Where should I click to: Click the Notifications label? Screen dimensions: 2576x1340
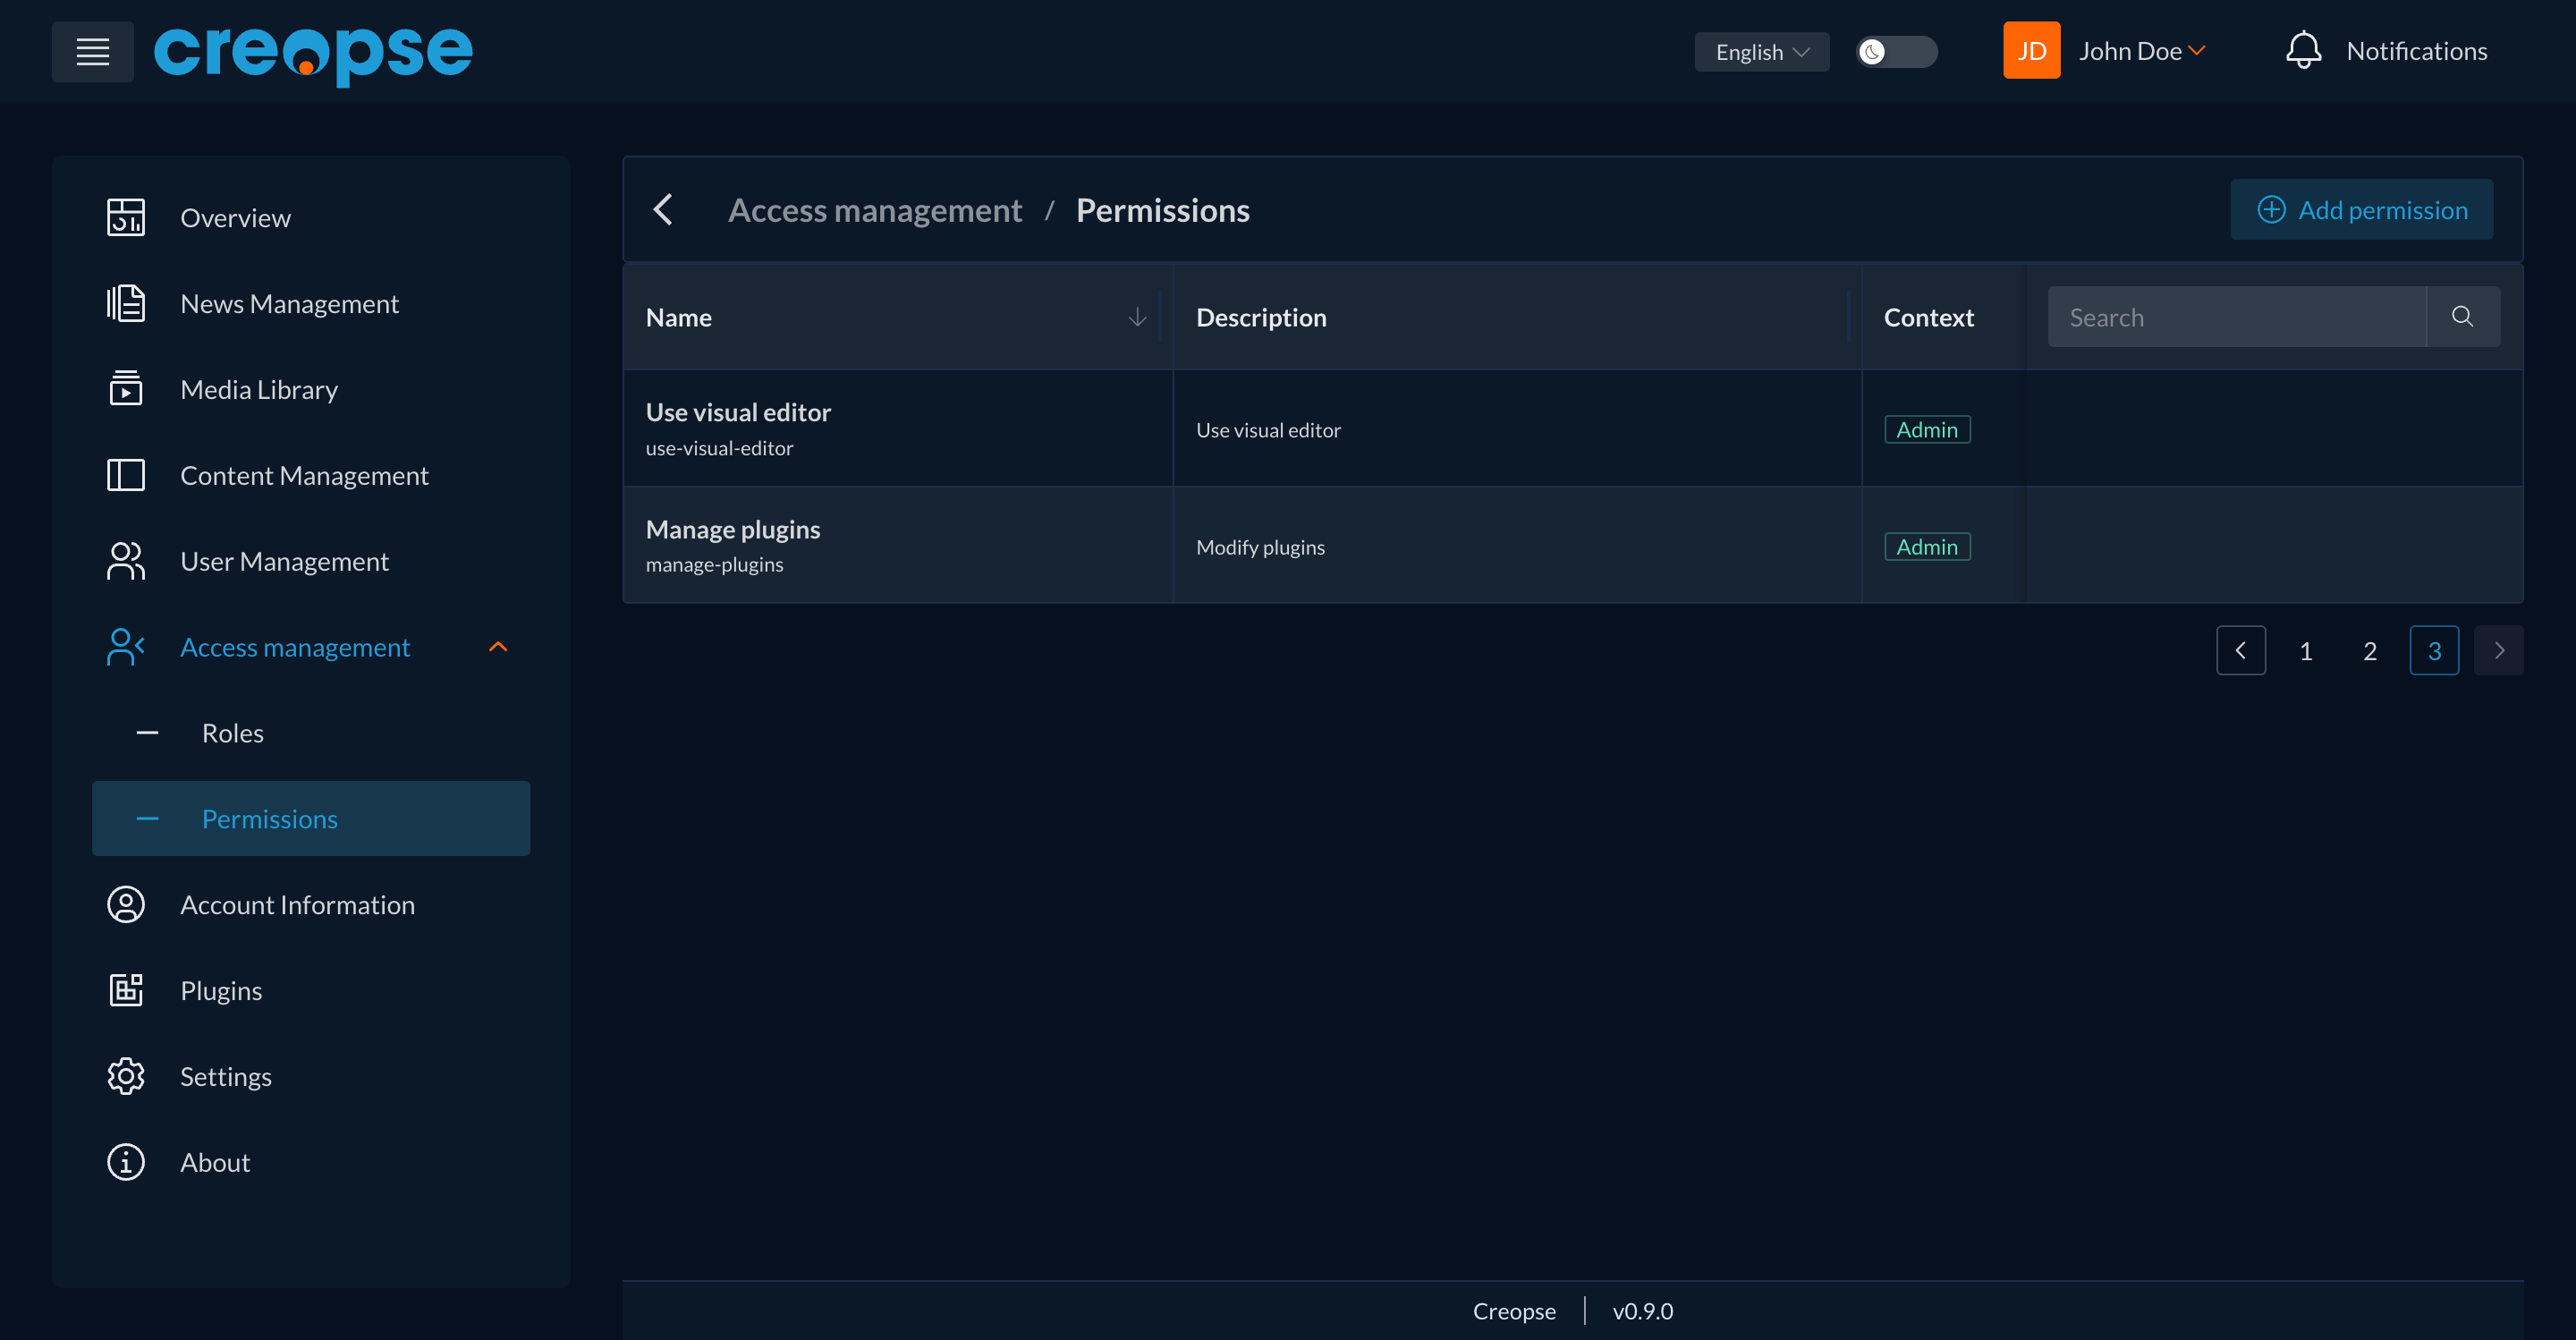(x=2417, y=51)
